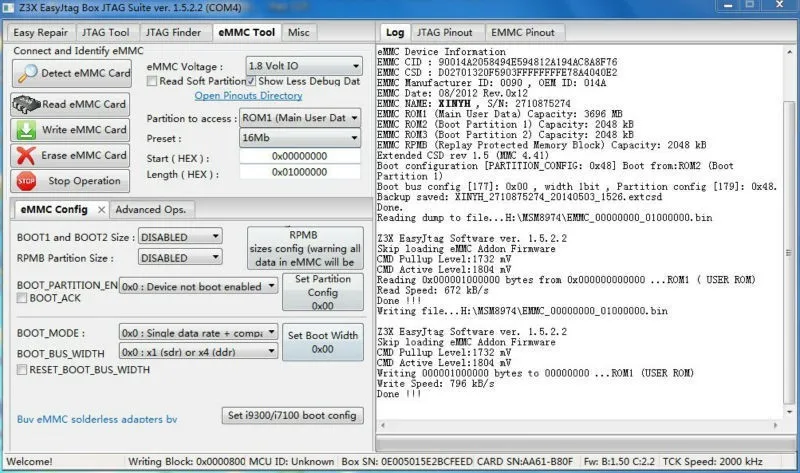Open RPMB Partition Size dropdown
Viewport: 800px width, 473px height.
coord(180,258)
